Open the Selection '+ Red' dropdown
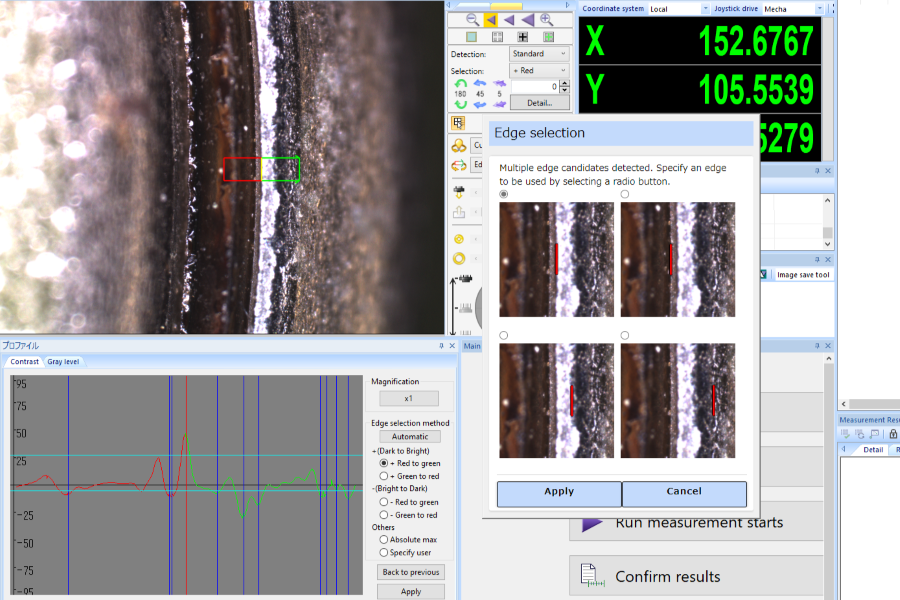900x600 pixels. 538,71
